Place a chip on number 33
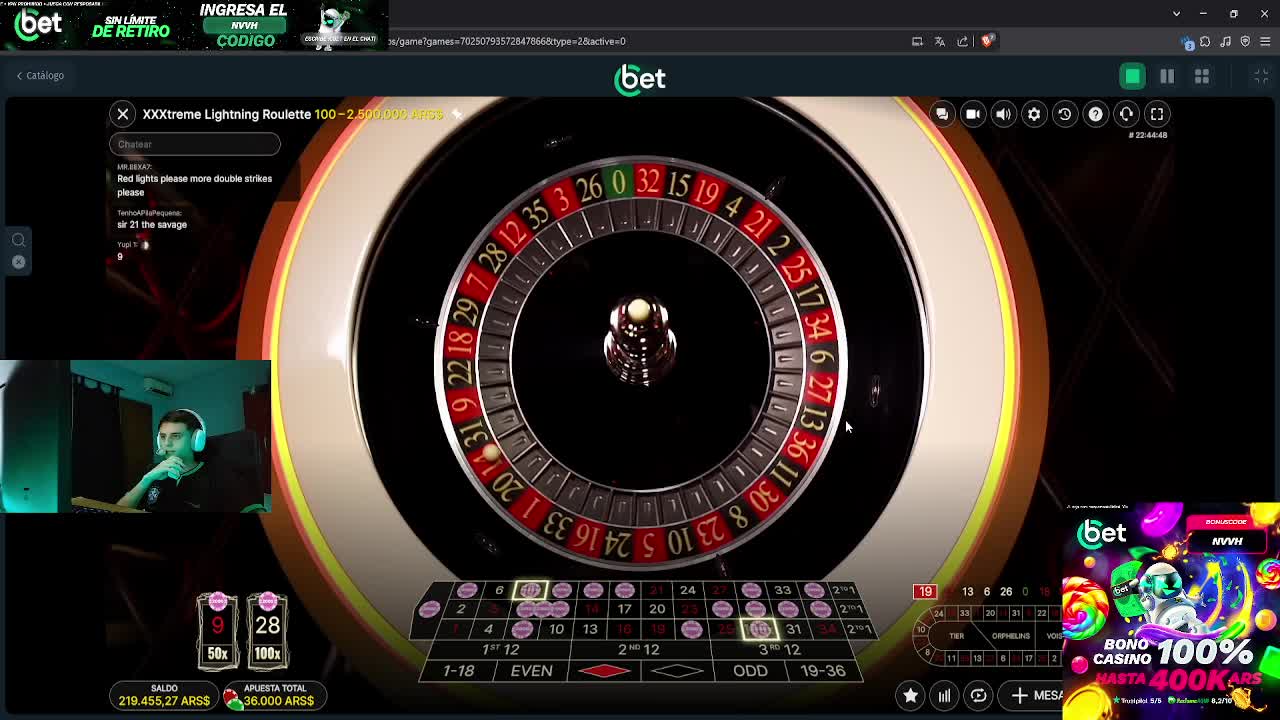 click(782, 591)
